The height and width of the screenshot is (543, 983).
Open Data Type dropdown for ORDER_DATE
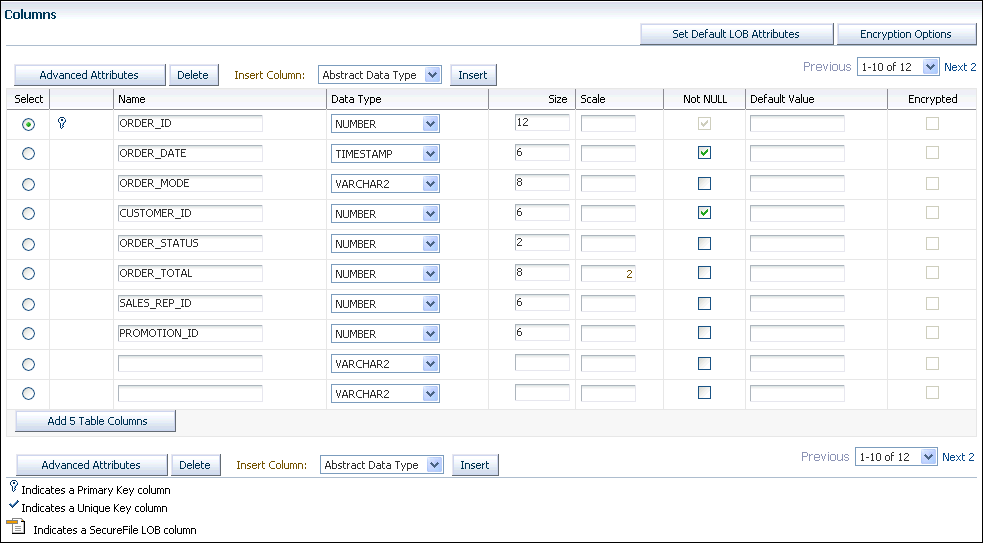point(385,154)
